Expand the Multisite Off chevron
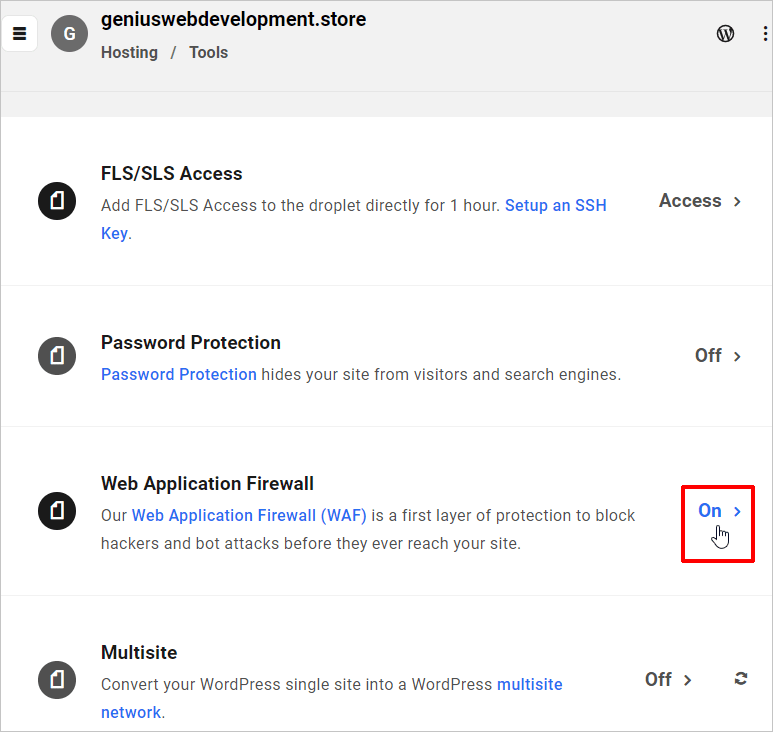Screen dimensions: 773x732 pyautogui.click(x=687, y=680)
